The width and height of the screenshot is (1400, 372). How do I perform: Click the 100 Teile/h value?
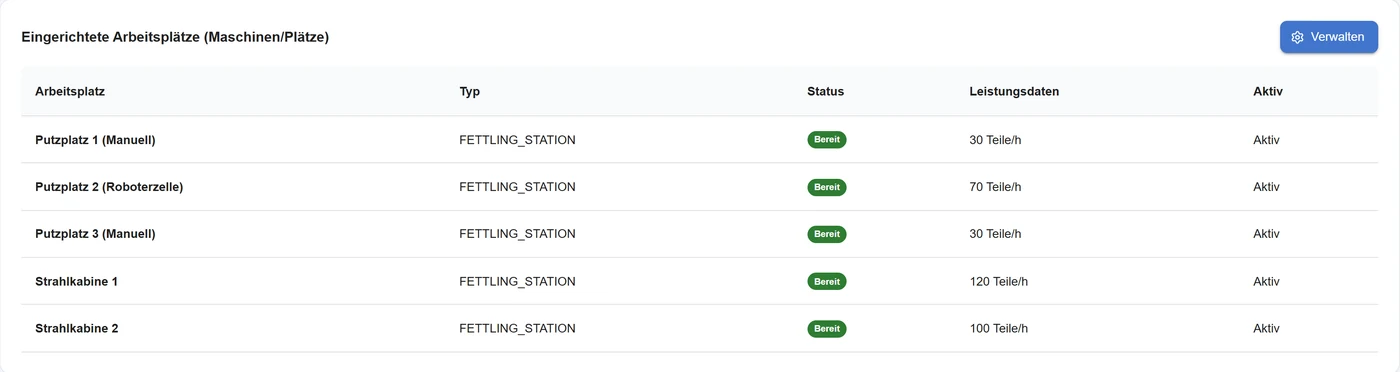tap(999, 328)
